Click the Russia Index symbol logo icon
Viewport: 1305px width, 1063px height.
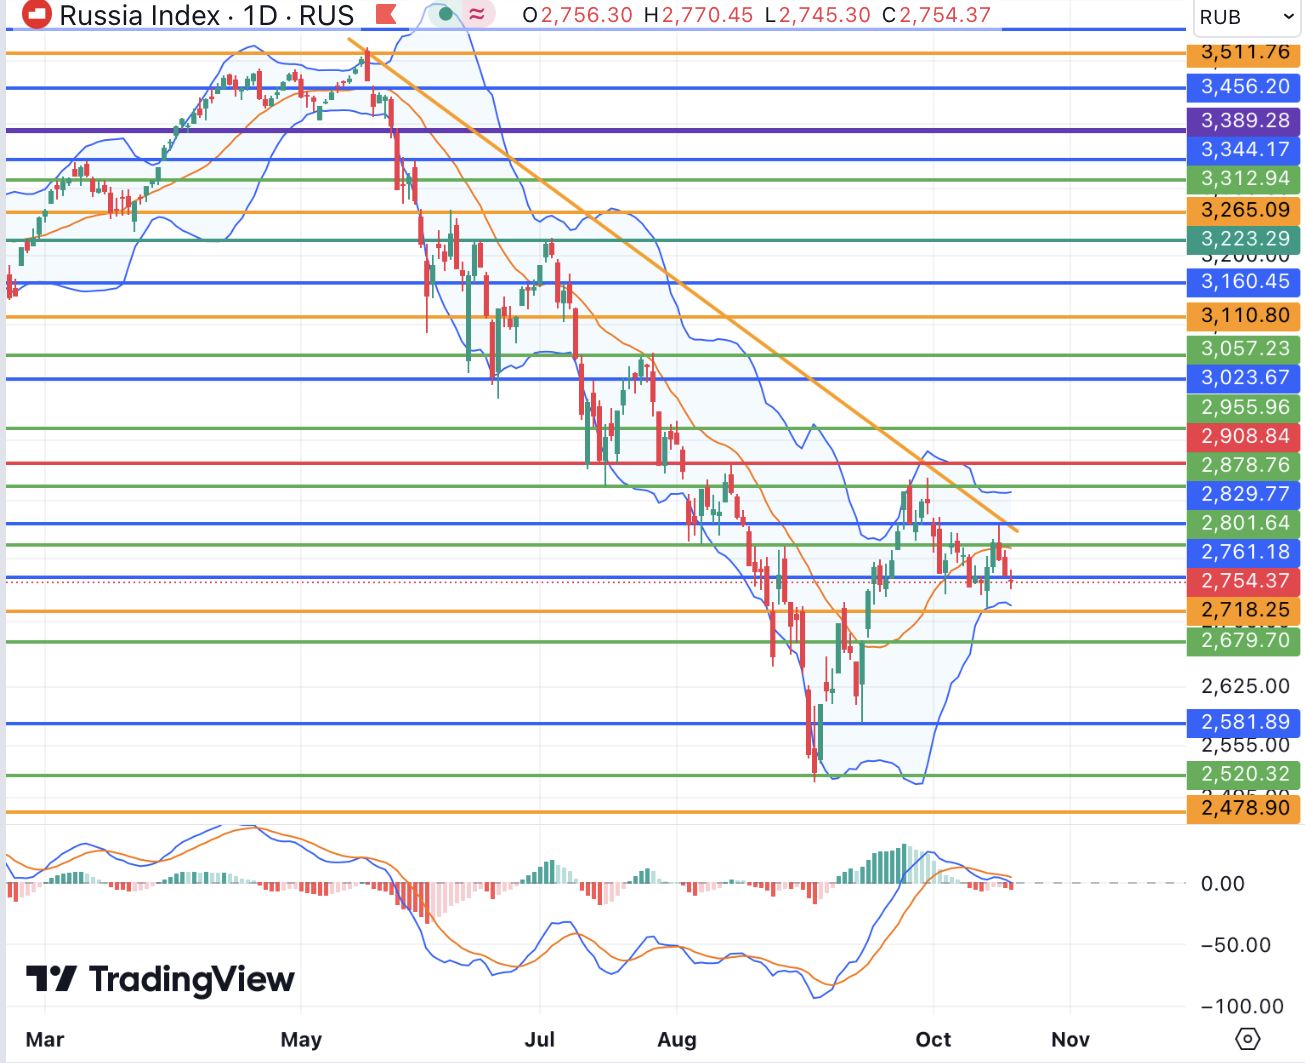click(37, 15)
